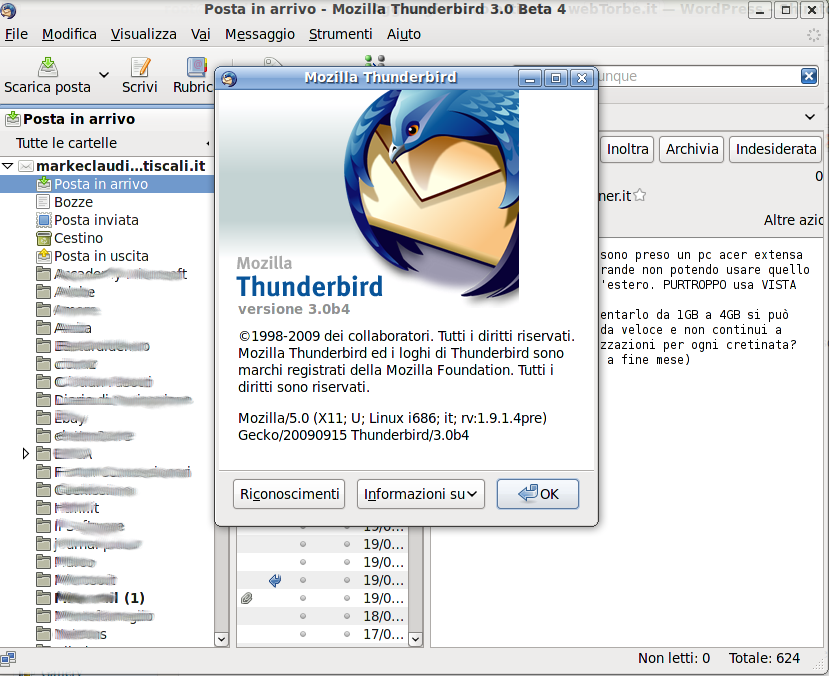
Task: Collapse the markeclaudi...tiscali.it account tree
Action: [7, 166]
